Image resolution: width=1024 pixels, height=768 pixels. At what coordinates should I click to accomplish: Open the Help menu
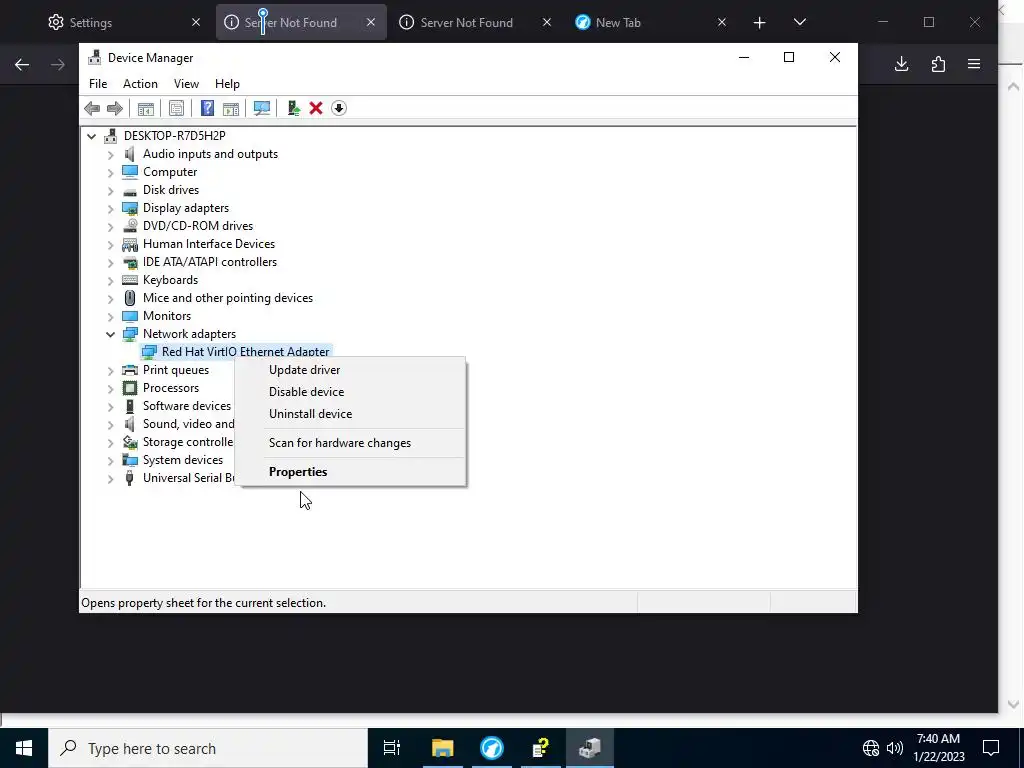[227, 84]
